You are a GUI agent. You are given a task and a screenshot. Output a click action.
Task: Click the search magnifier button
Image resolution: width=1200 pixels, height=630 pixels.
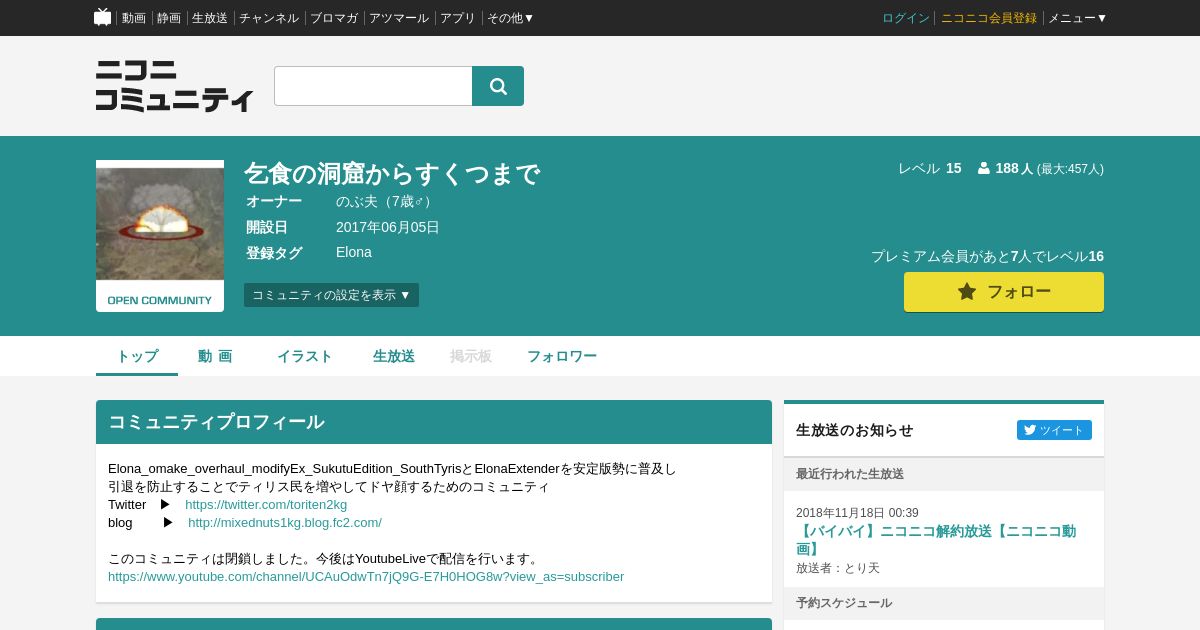pos(498,86)
